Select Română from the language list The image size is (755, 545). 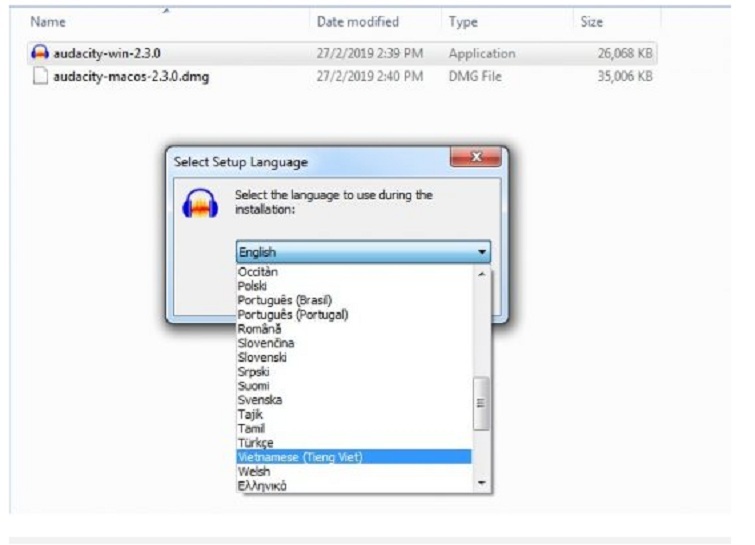[x=259, y=328]
